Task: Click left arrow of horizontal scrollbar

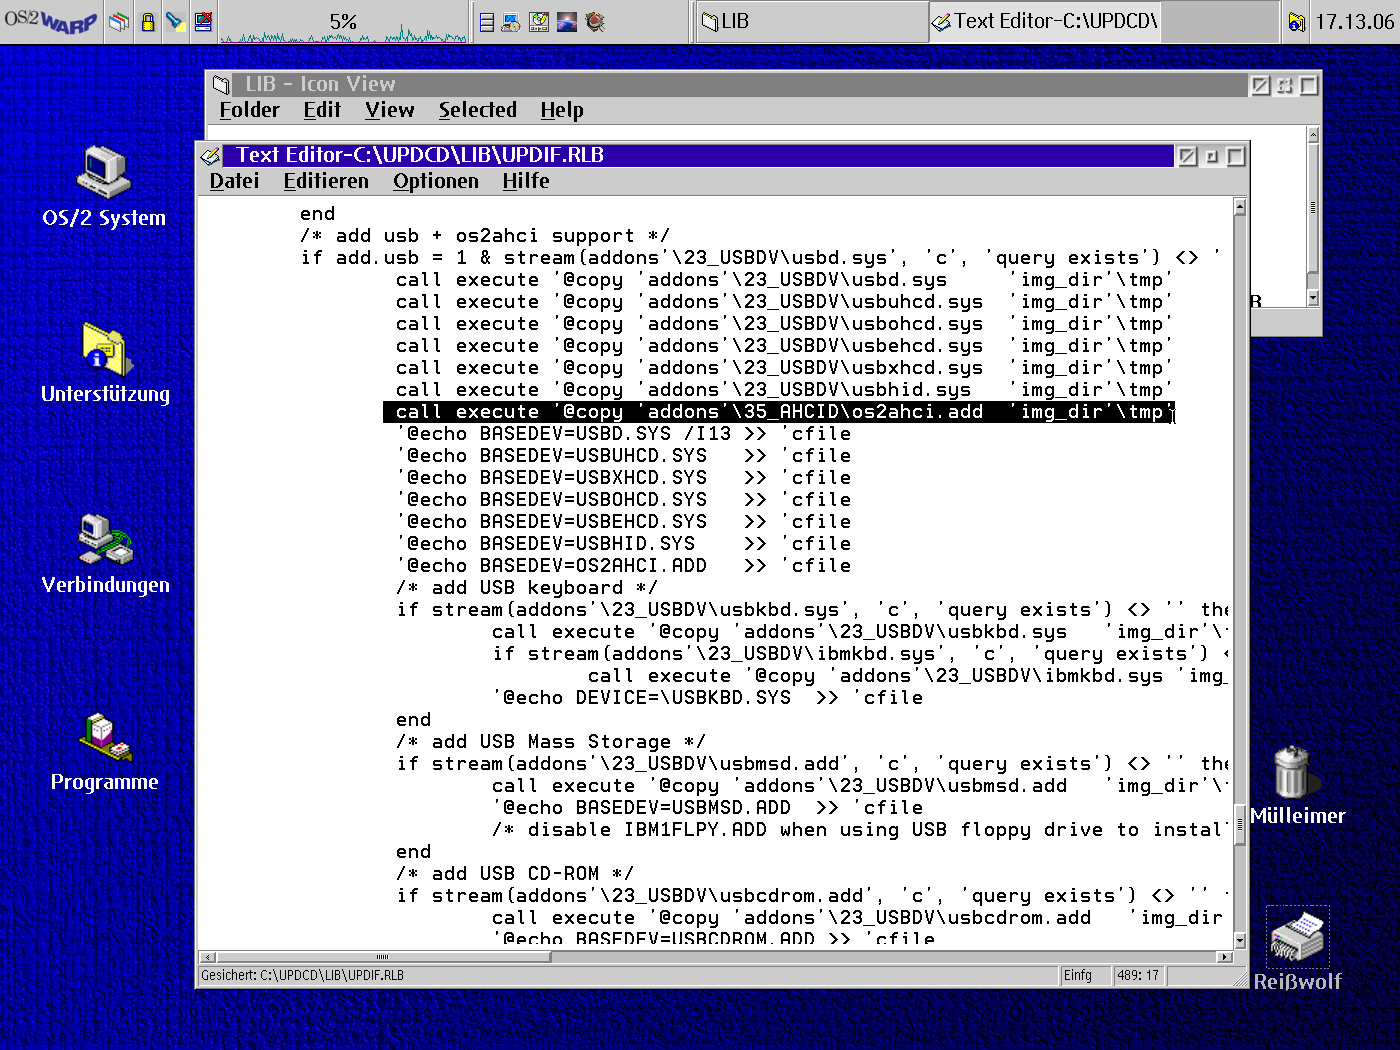Action: pos(208,957)
